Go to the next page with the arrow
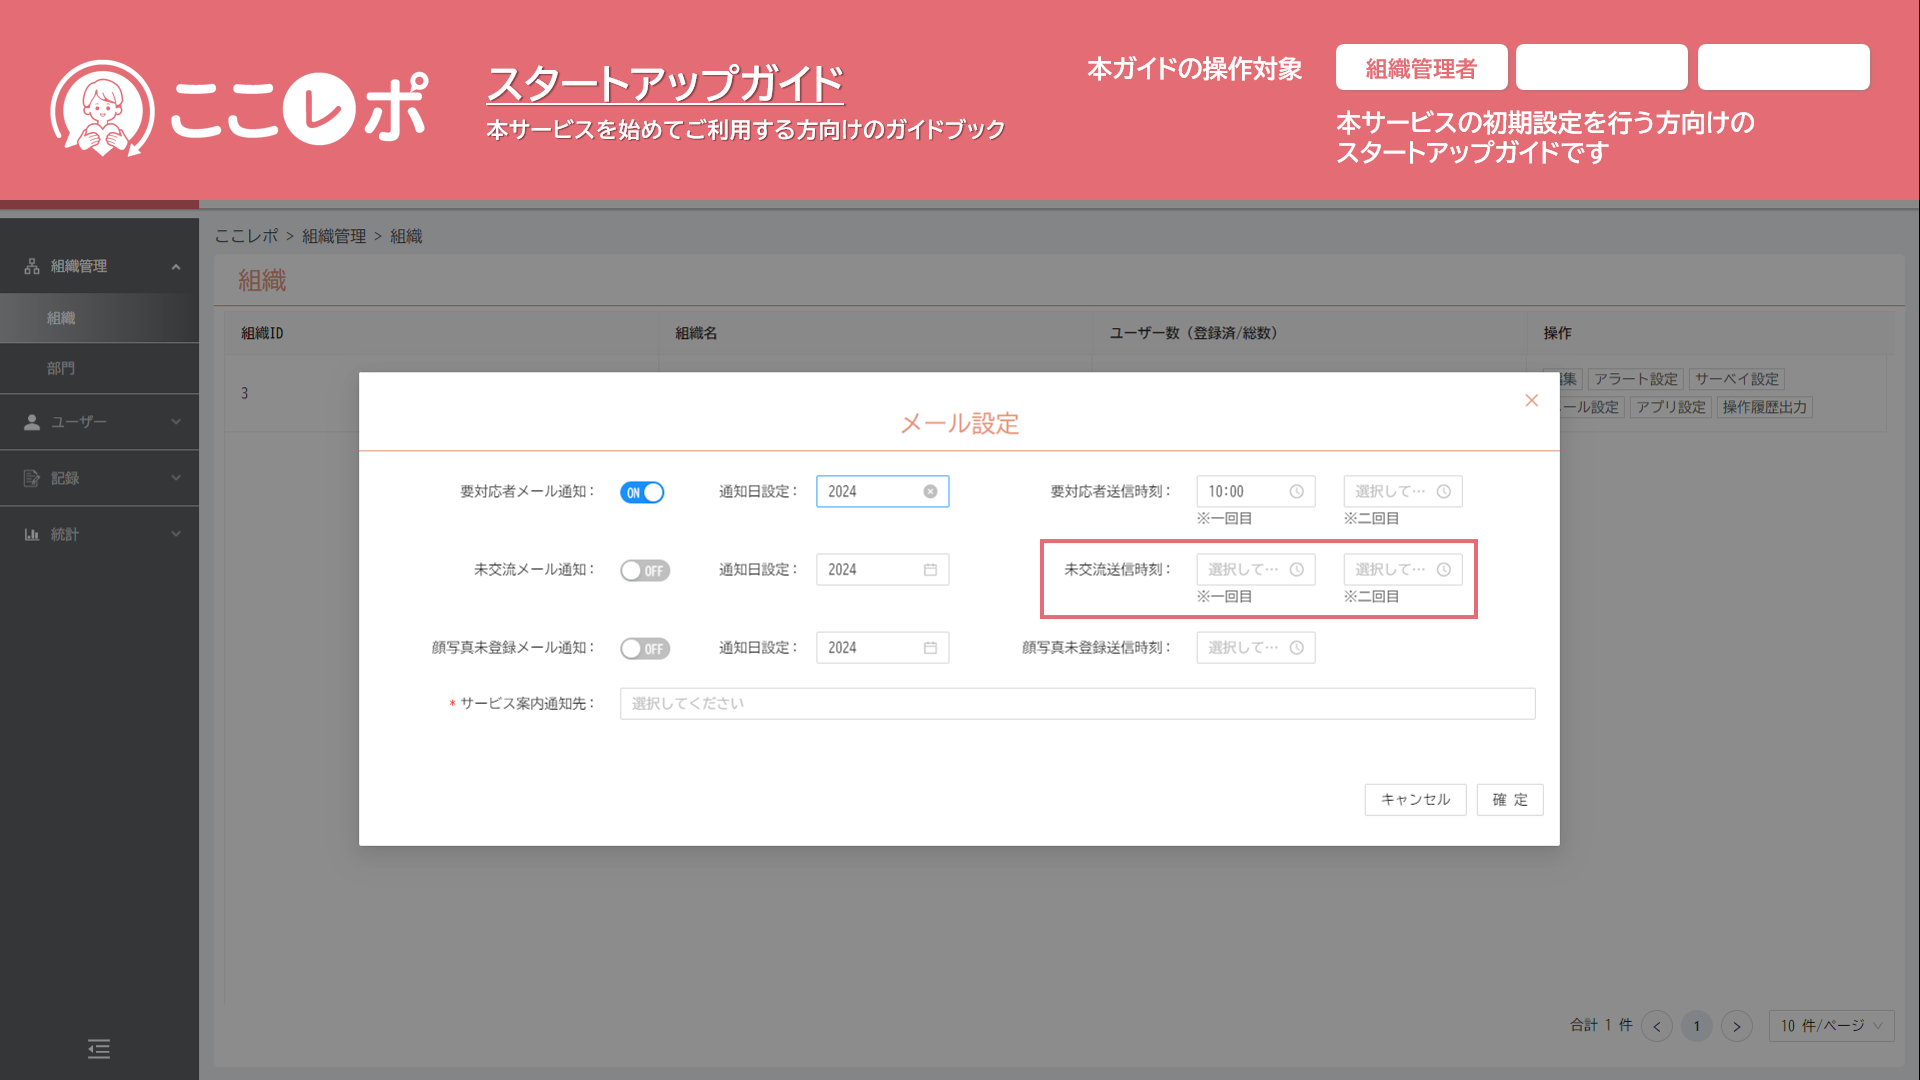The width and height of the screenshot is (1920, 1080). pyautogui.click(x=1736, y=1026)
